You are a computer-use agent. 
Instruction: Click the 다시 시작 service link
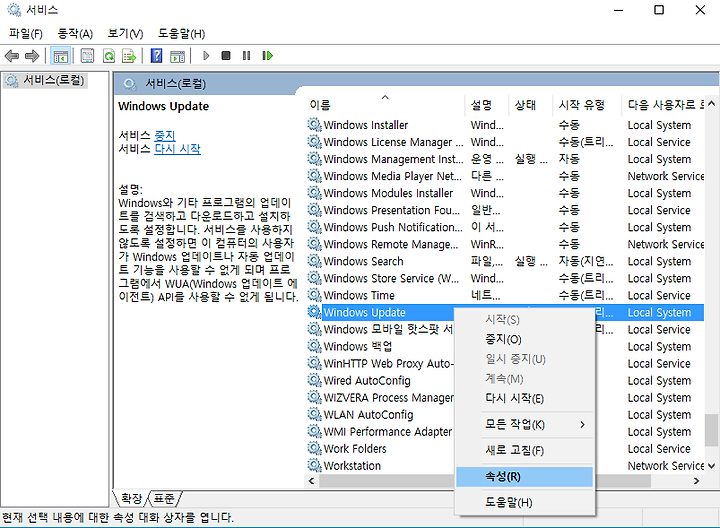click(x=177, y=149)
